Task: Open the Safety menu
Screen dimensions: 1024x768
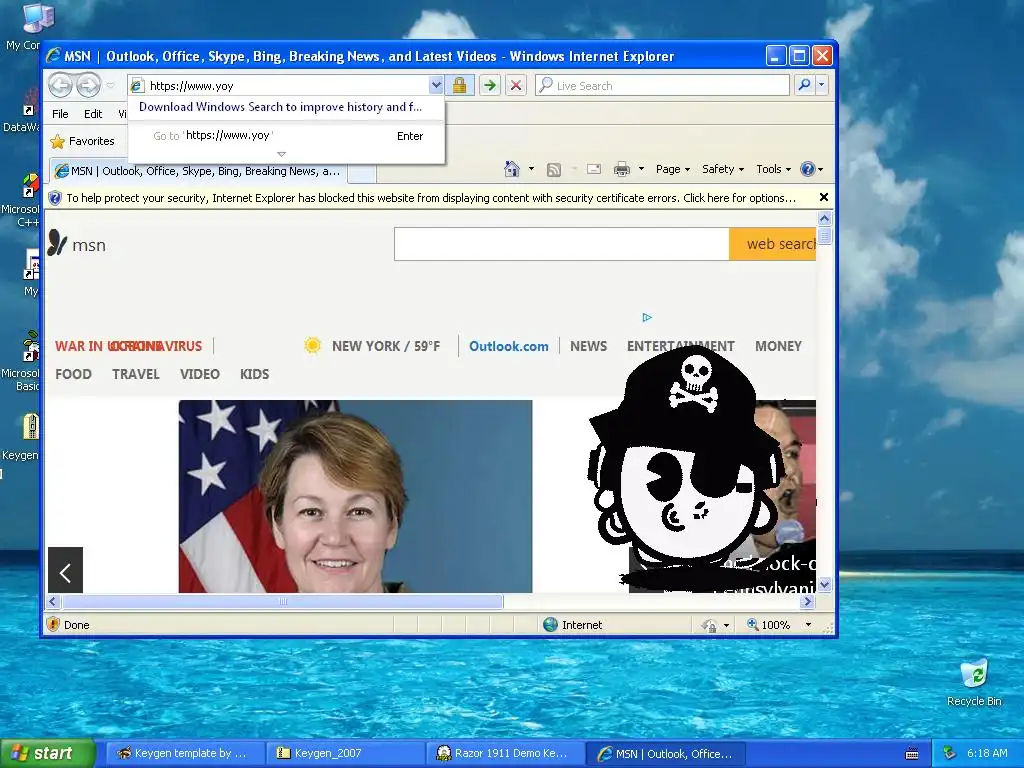Action: pos(722,169)
